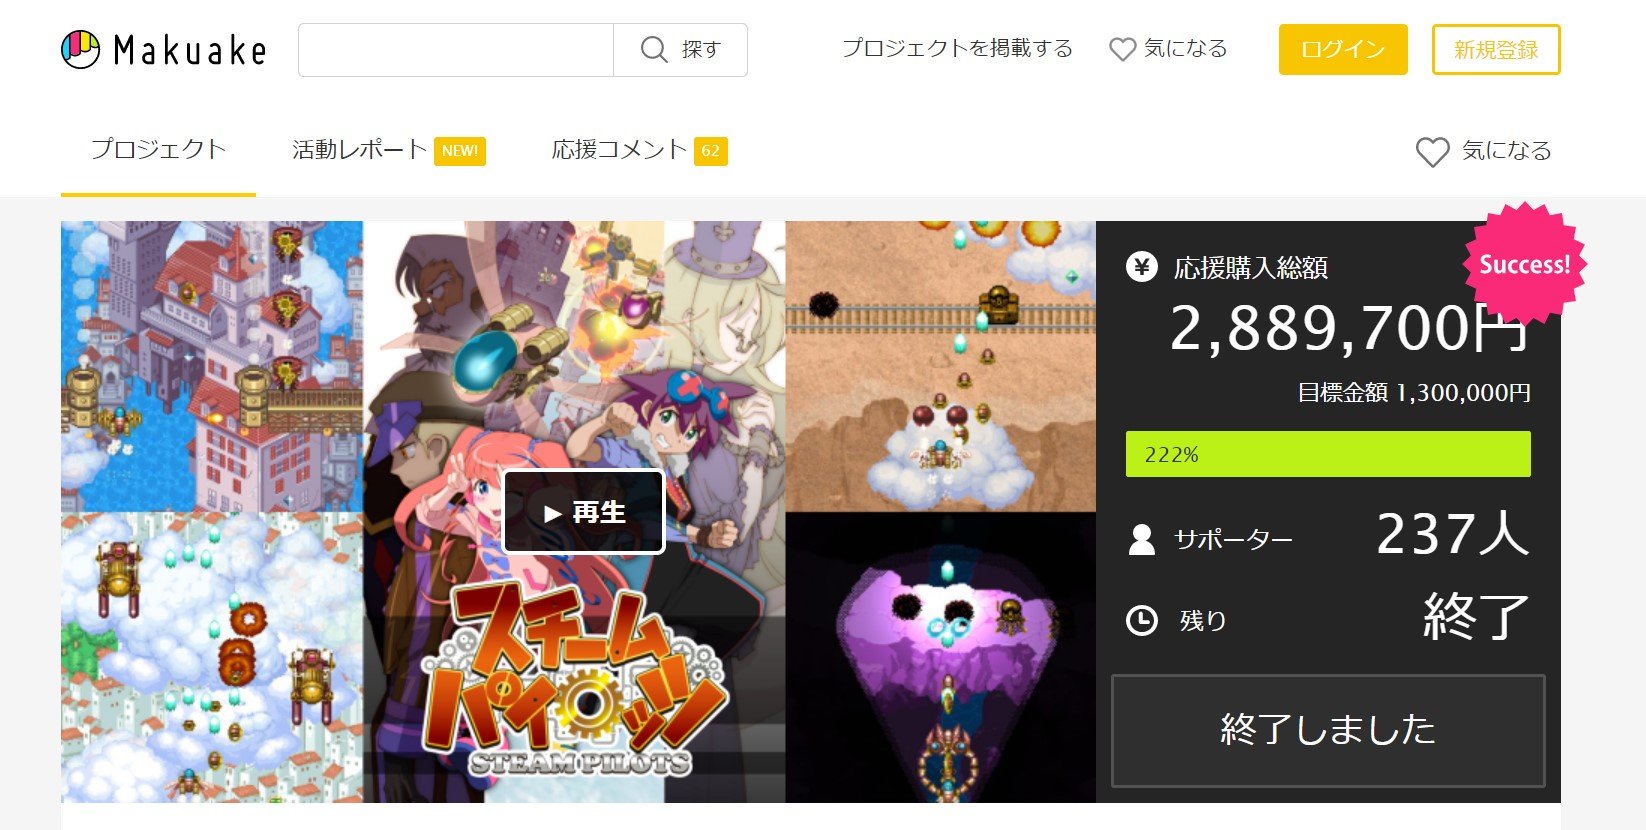Click the 終了しました button
Image resolution: width=1646 pixels, height=830 pixels.
tap(1328, 730)
